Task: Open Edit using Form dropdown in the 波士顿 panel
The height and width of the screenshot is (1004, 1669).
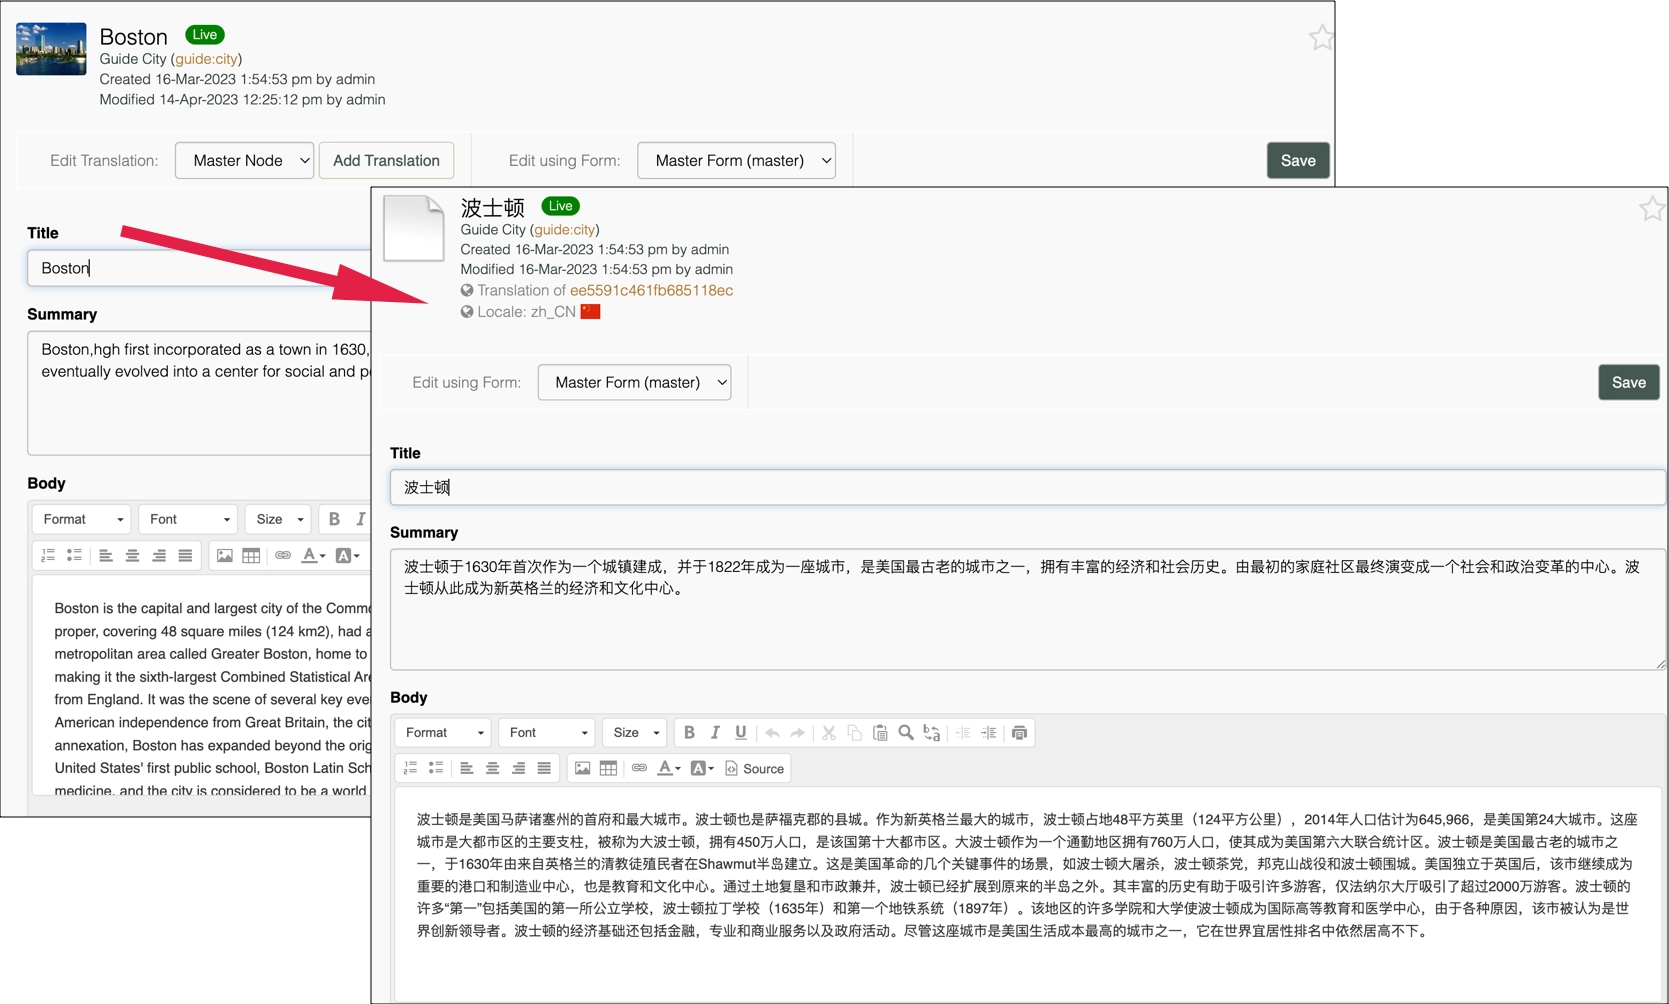Action: [x=634, y=383]
